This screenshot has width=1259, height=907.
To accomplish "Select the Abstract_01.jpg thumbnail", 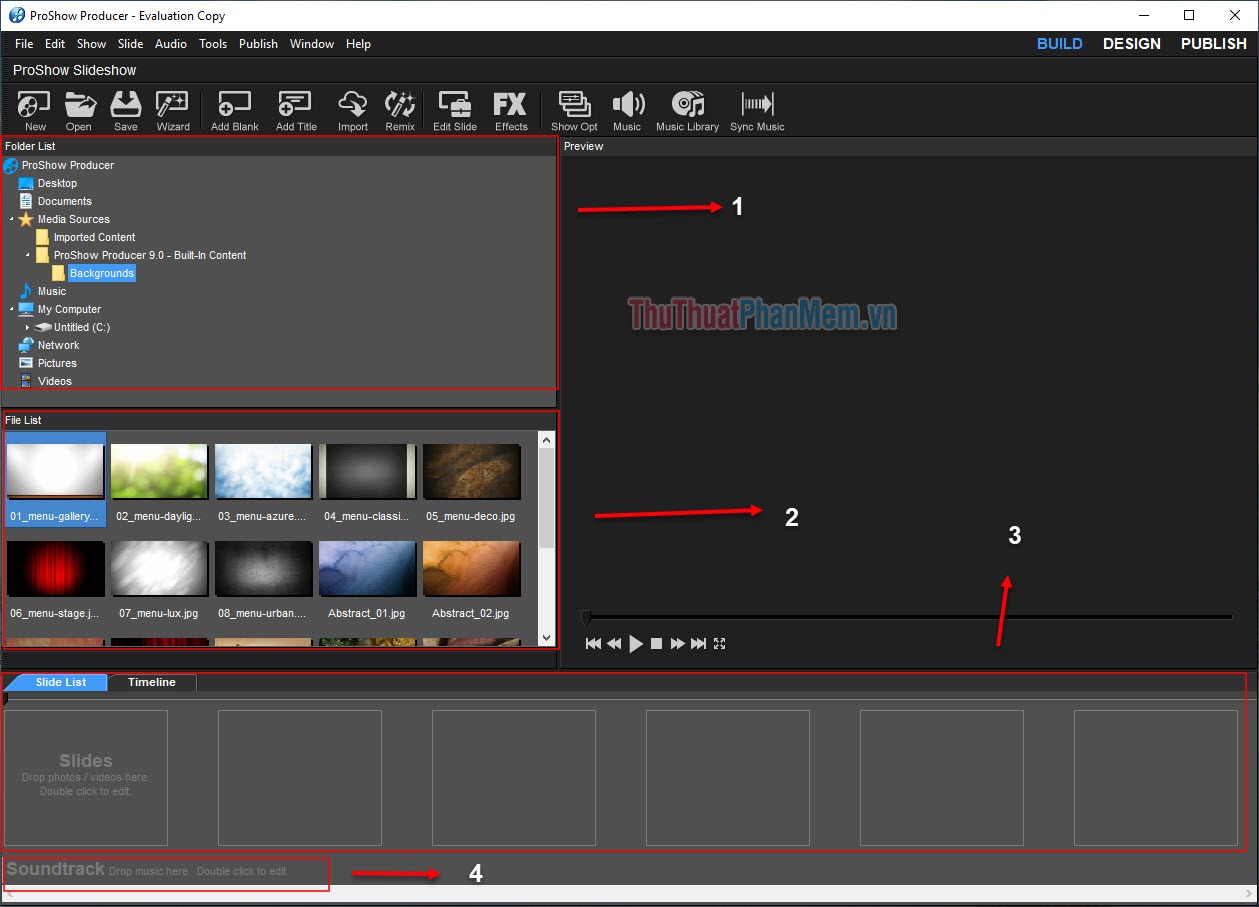I will (367, 570).
